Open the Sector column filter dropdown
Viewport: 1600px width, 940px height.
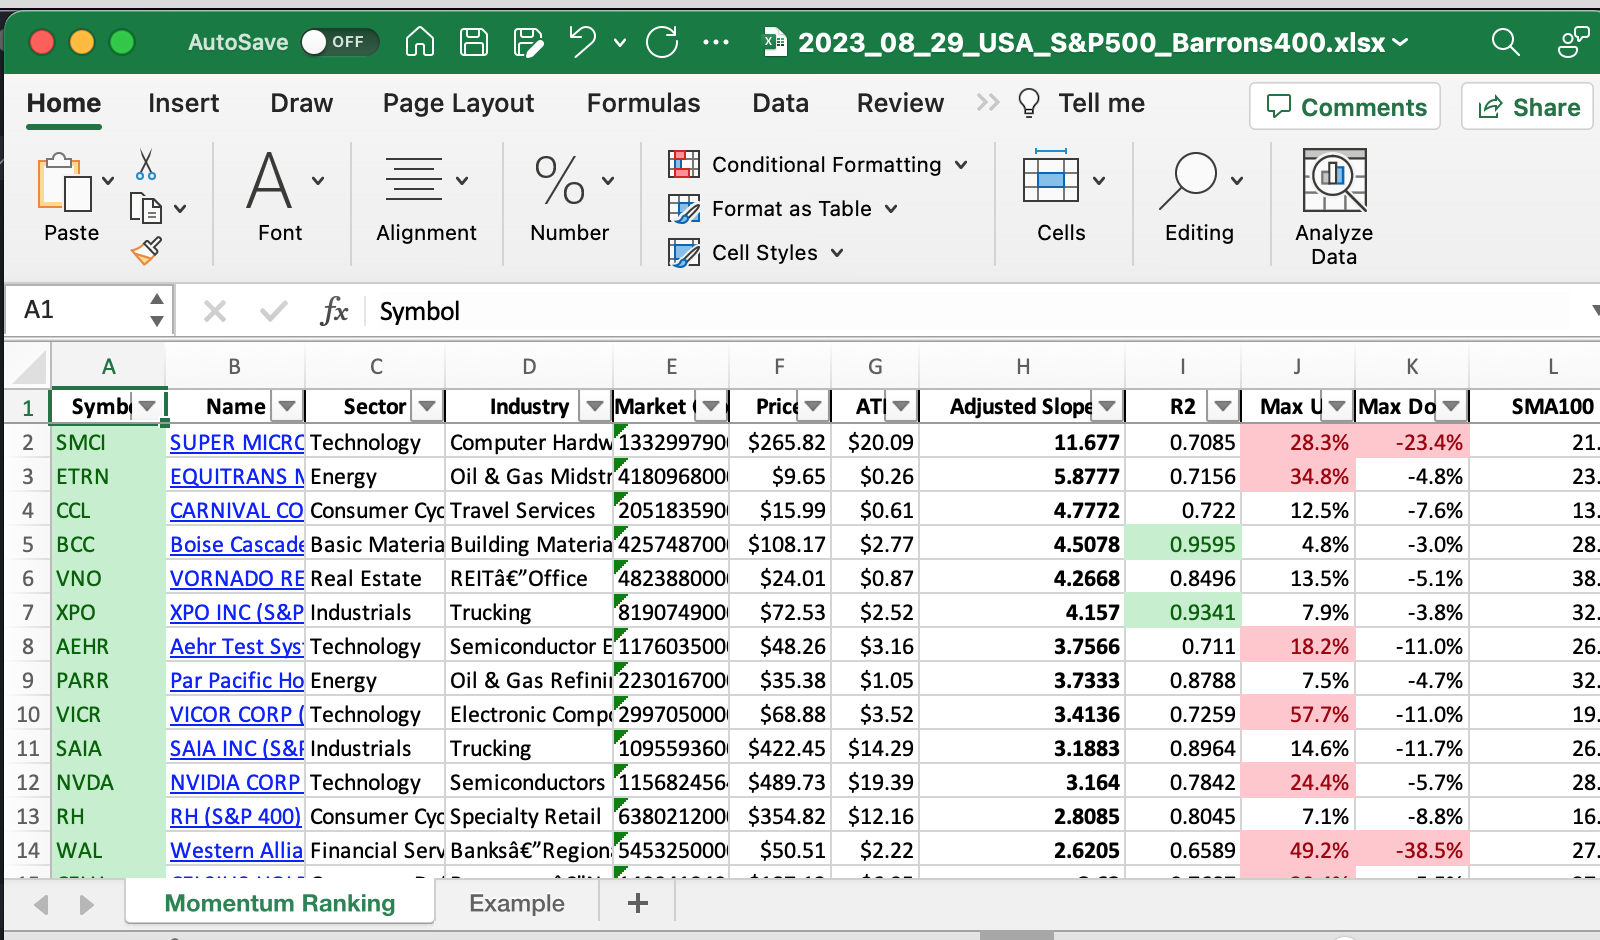[x=428, y=406]
